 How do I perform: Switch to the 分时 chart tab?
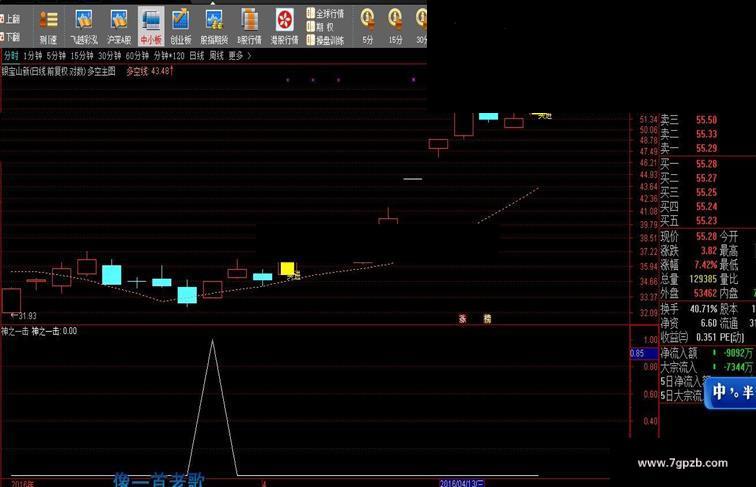coord(11,56)
